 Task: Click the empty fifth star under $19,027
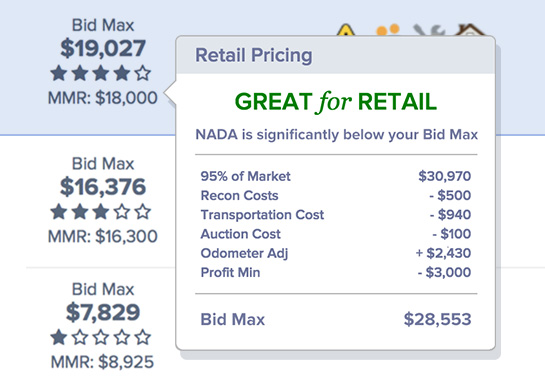tap(143, 73)
